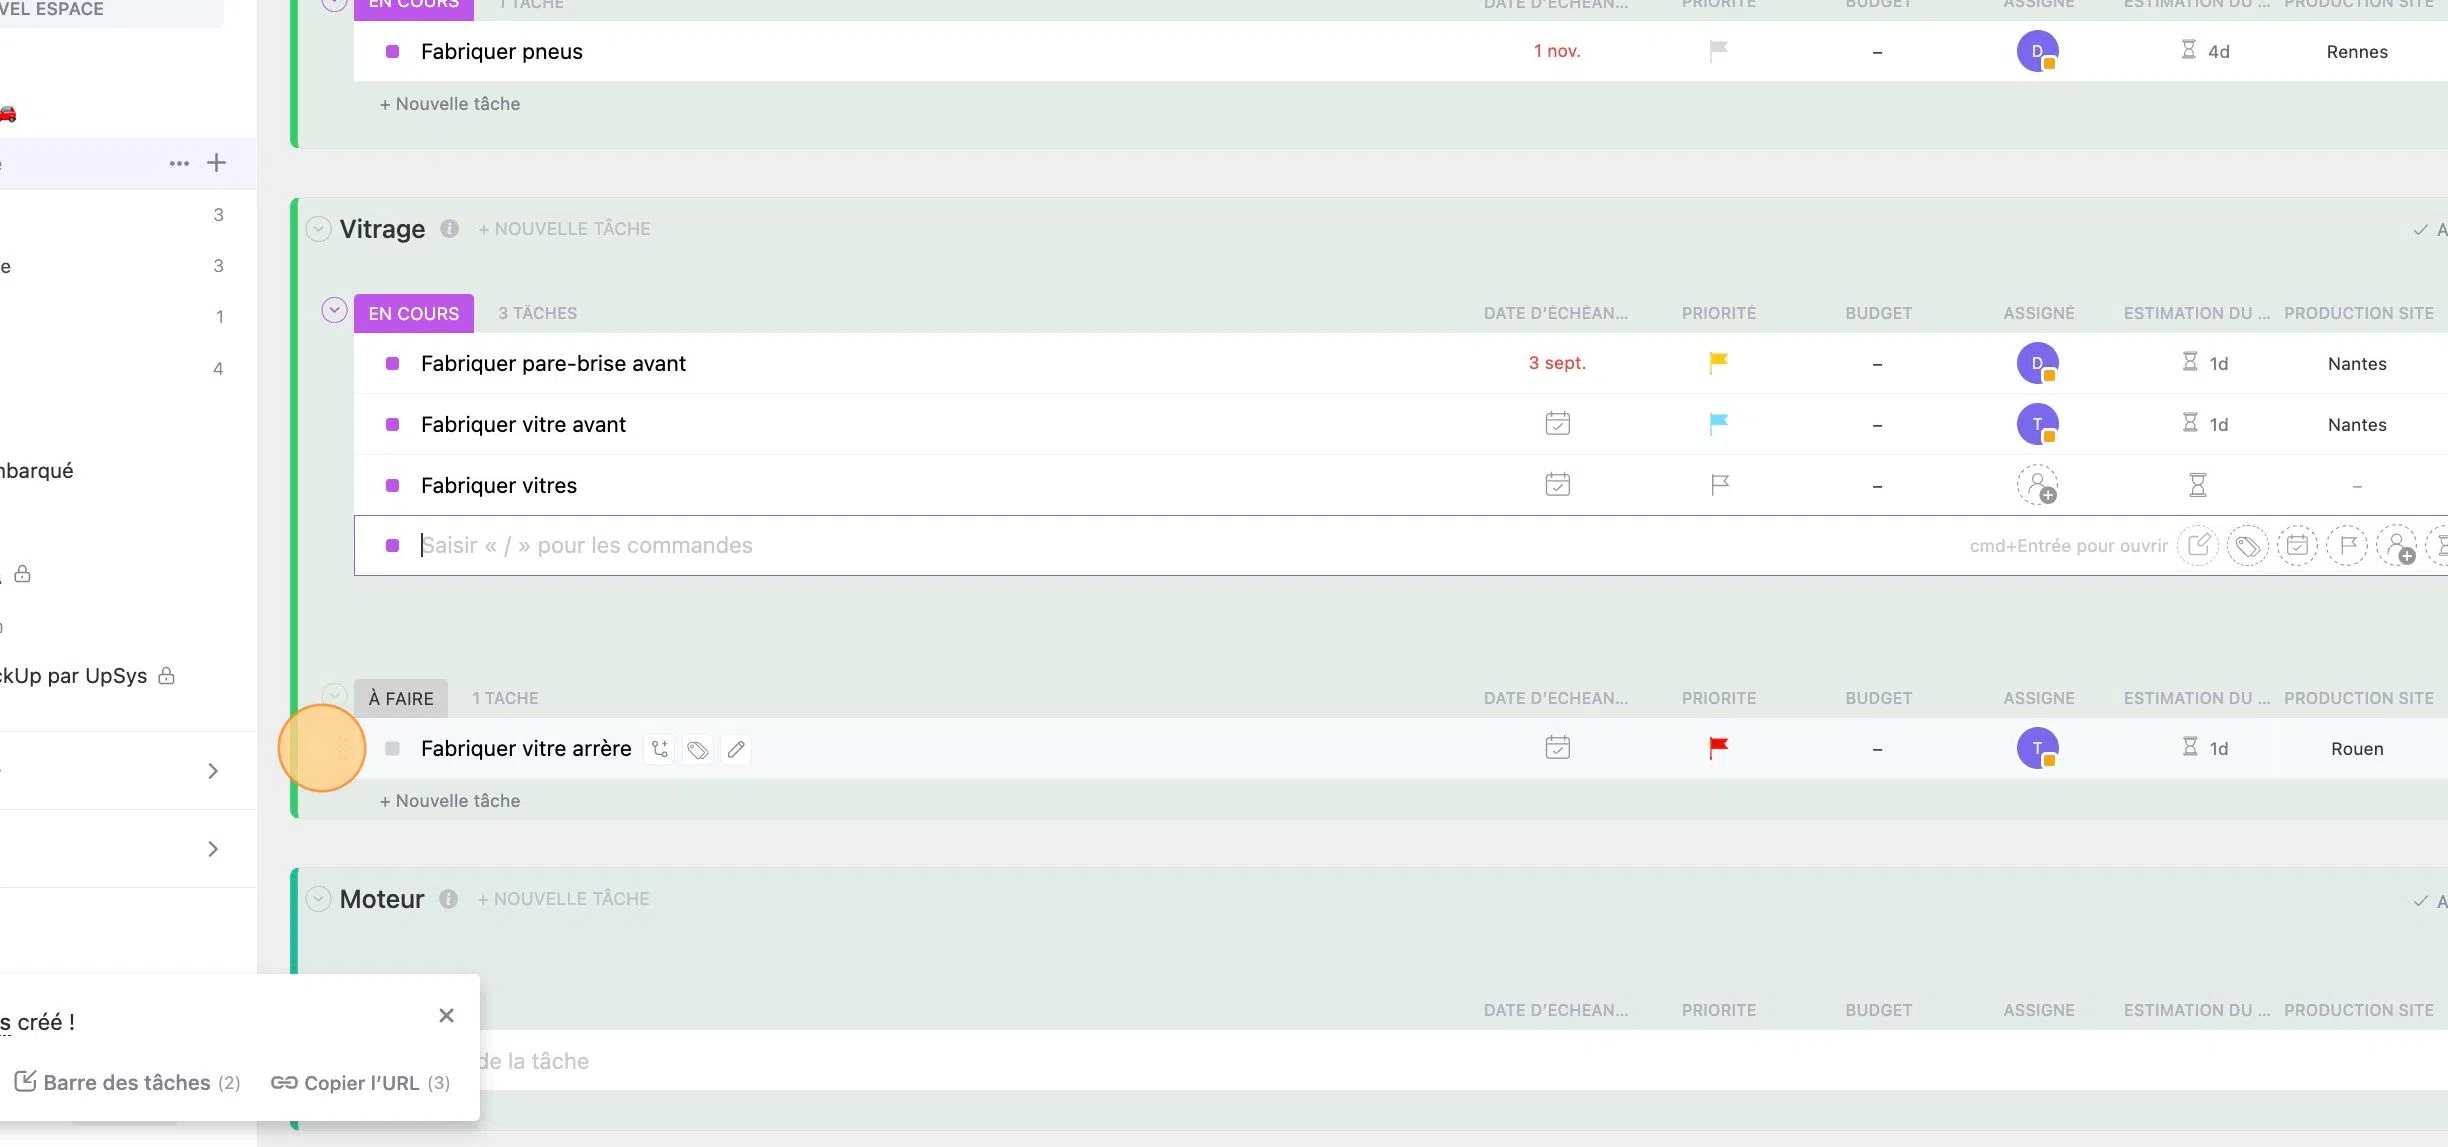Screen dimensions: 2448x1147
Task: Click the purple À FAIRE status label
Action: point(401,698)
